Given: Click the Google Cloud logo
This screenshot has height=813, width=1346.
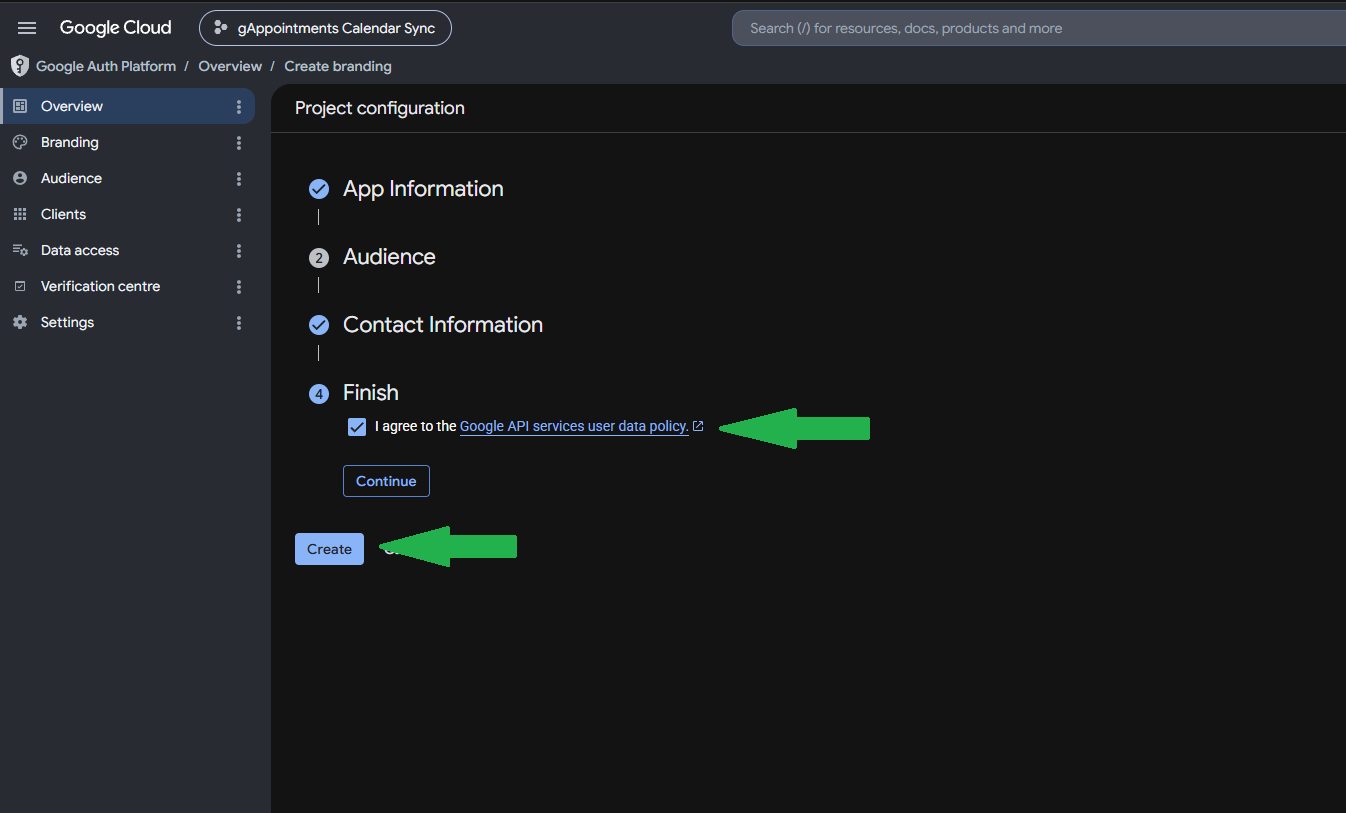Looking at the screenshot, I should coord(115,28).
